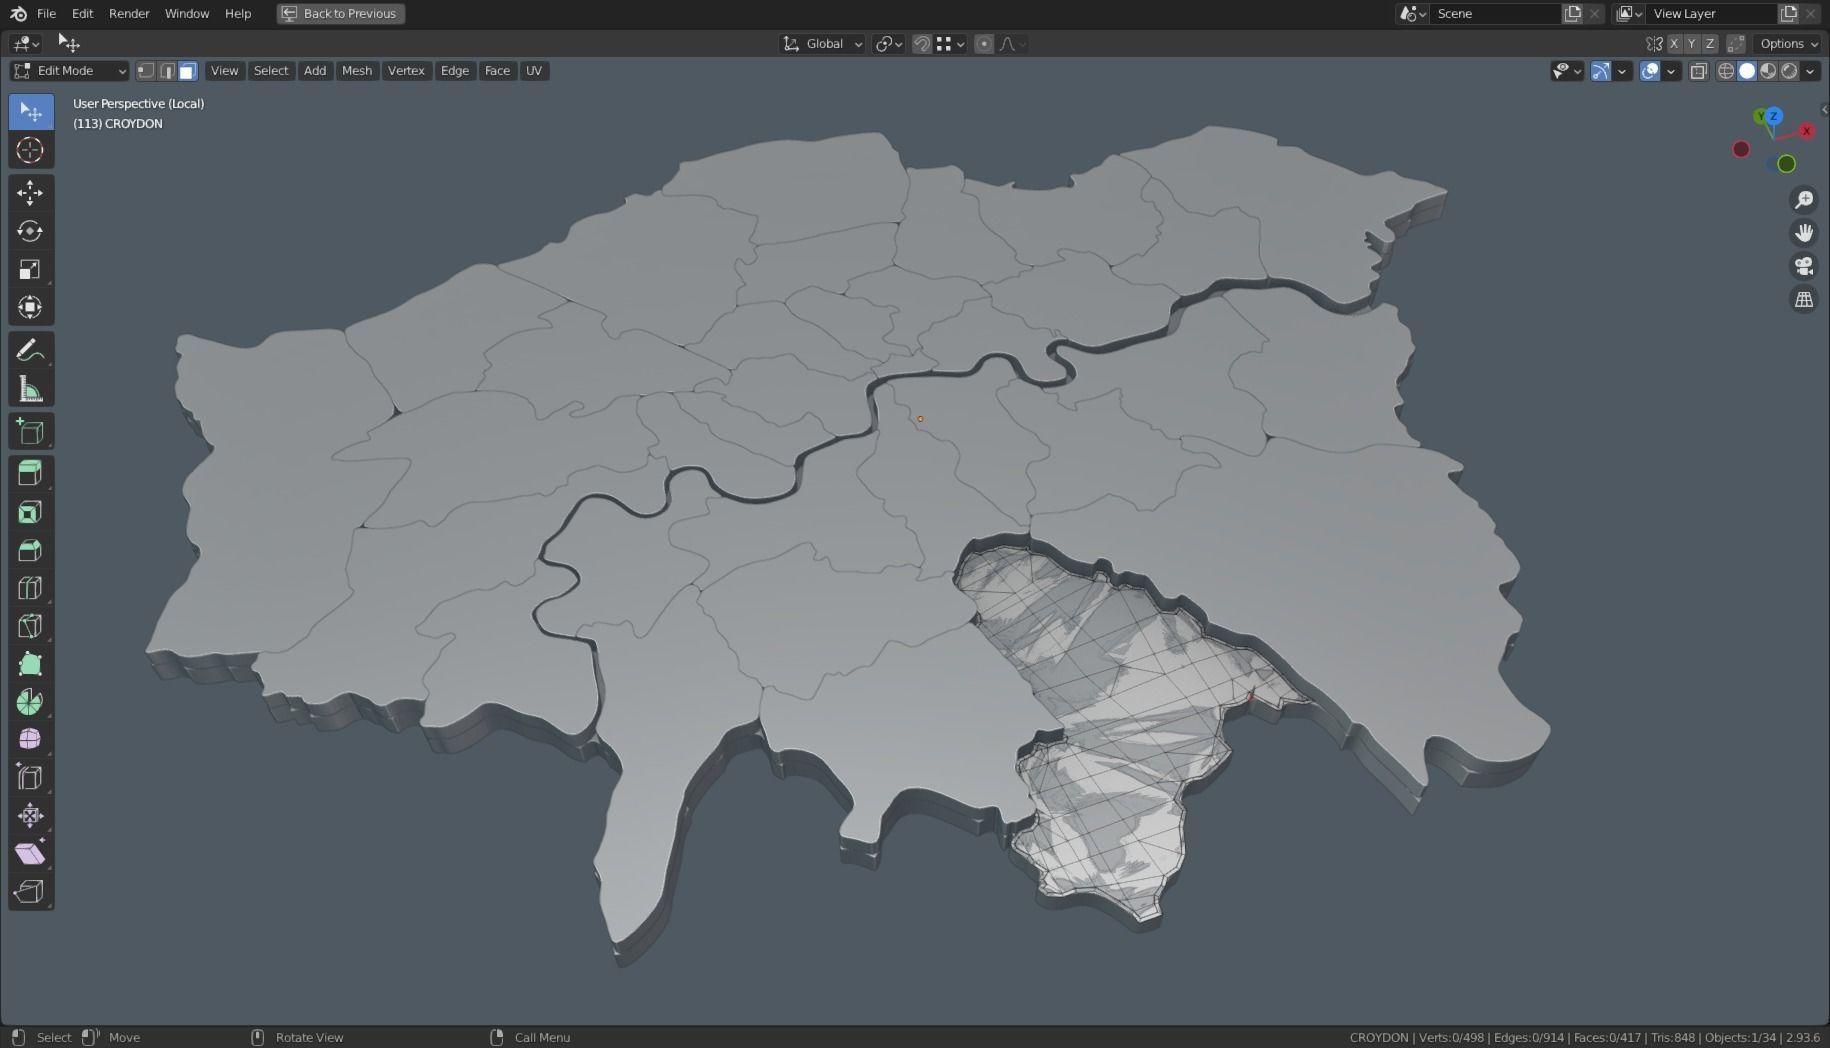Image resolution: width=1830 pixels, height=1048 pixels.
Task: Toggle snapping magnet
Action: pos(922,44)
